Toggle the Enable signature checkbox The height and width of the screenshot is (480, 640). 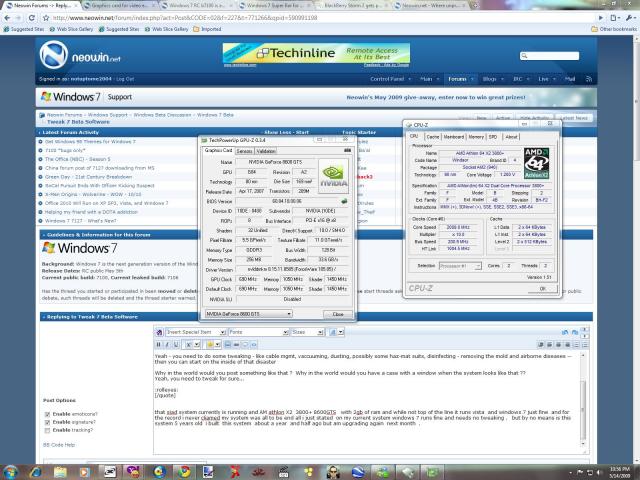pos(46,423)
